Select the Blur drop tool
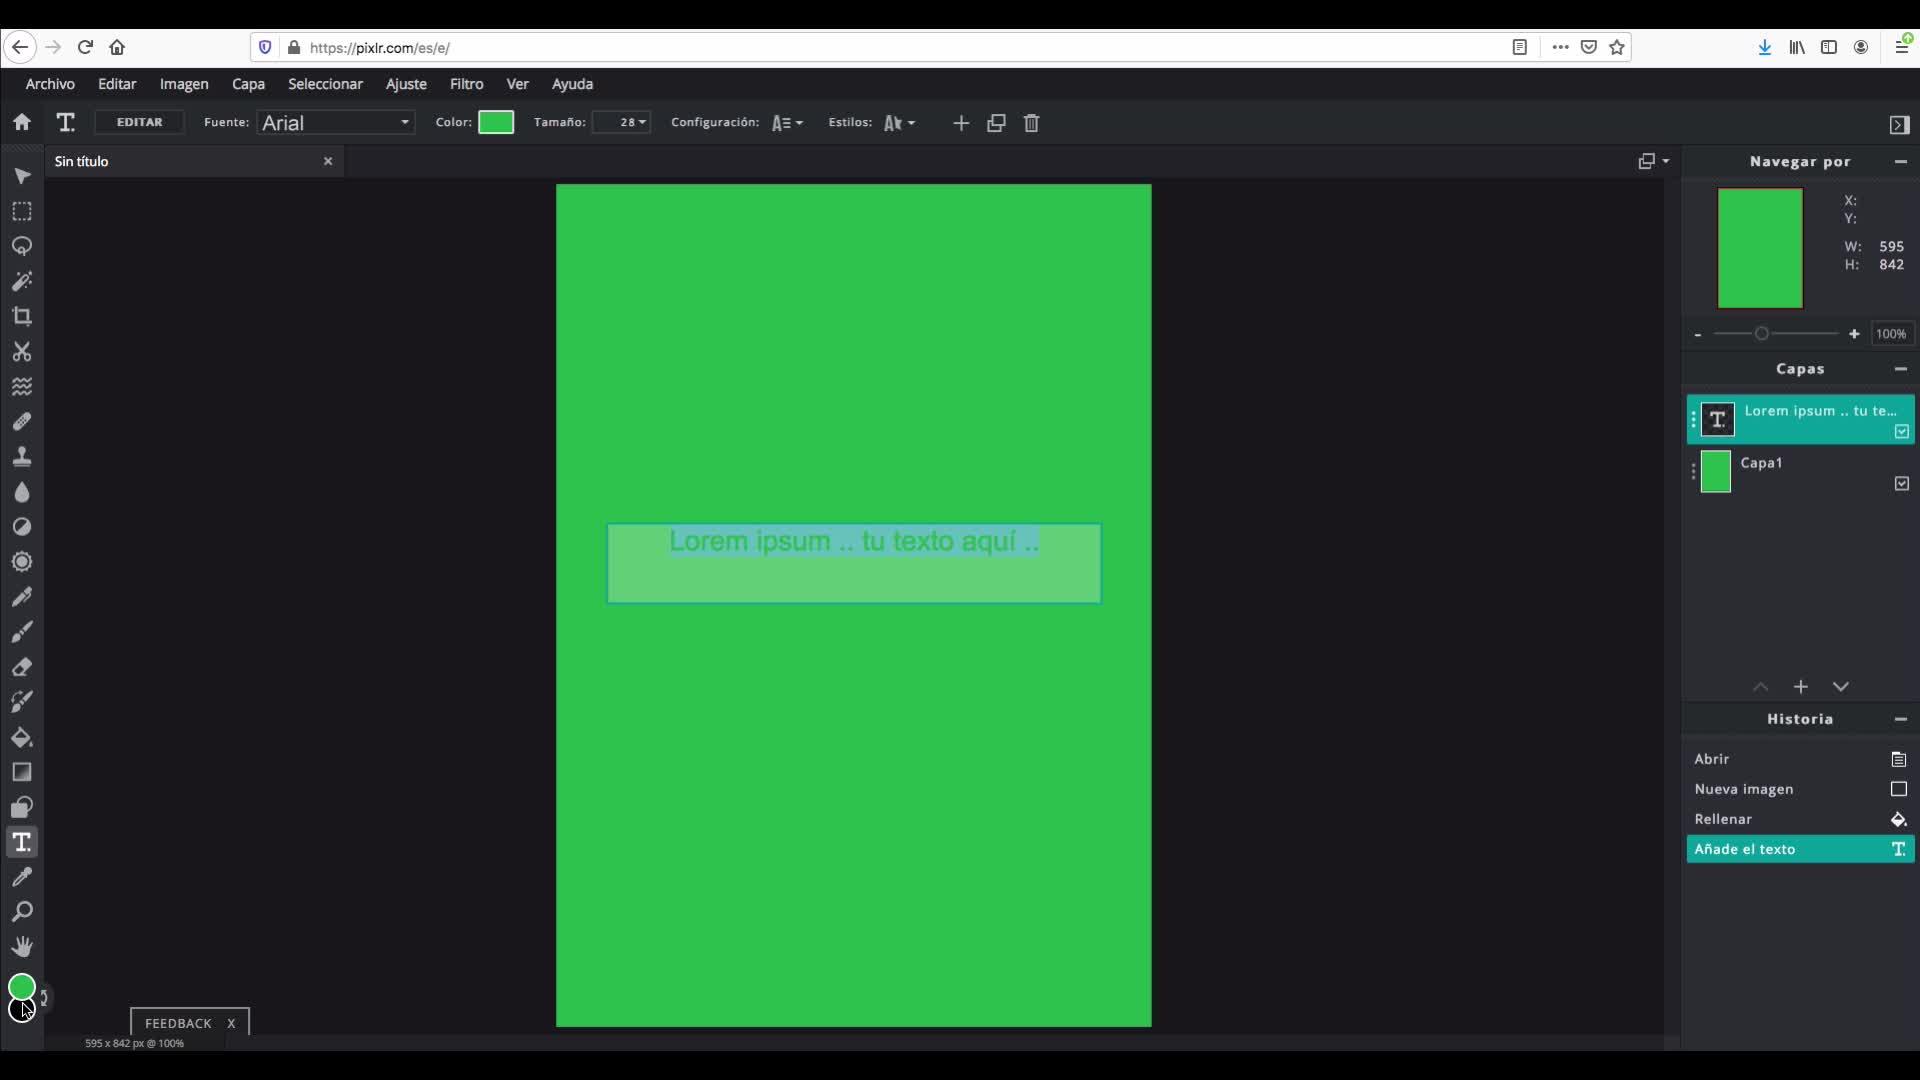The image size is (1920, 1080). [22, 491]
